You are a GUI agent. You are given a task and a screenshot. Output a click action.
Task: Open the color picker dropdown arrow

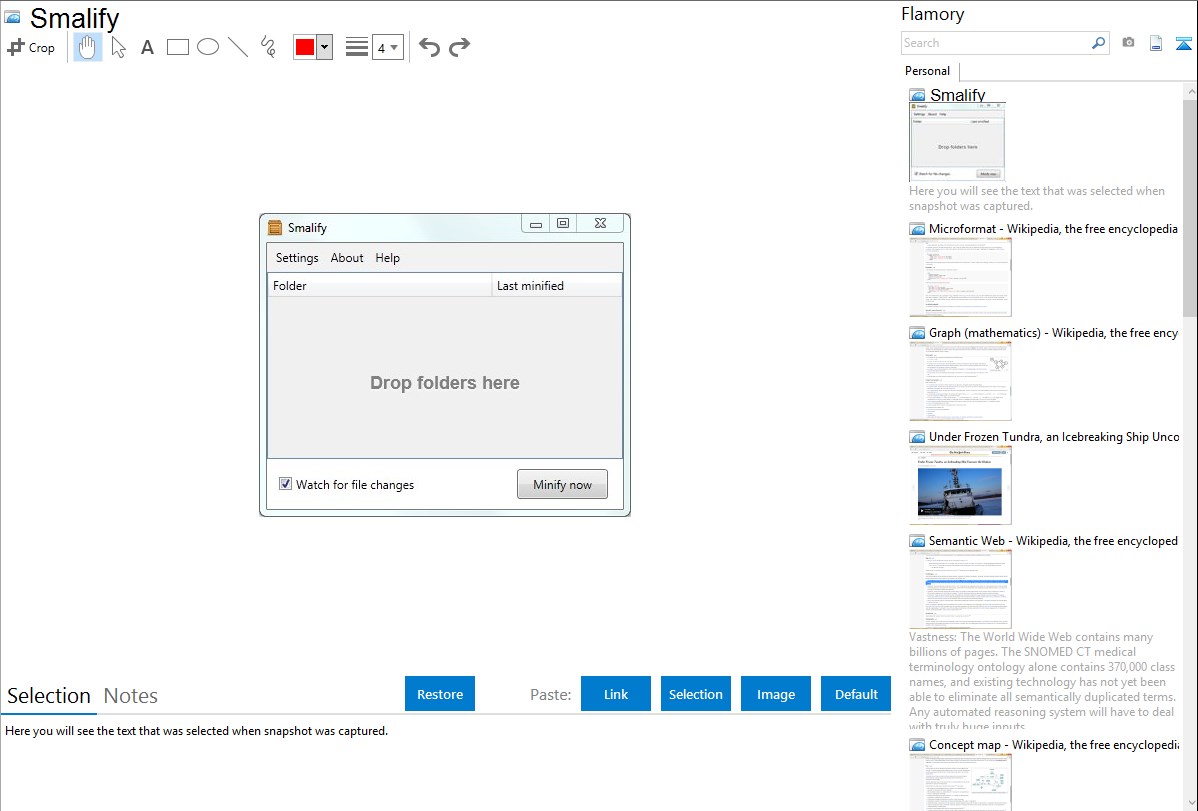point(324,47)
